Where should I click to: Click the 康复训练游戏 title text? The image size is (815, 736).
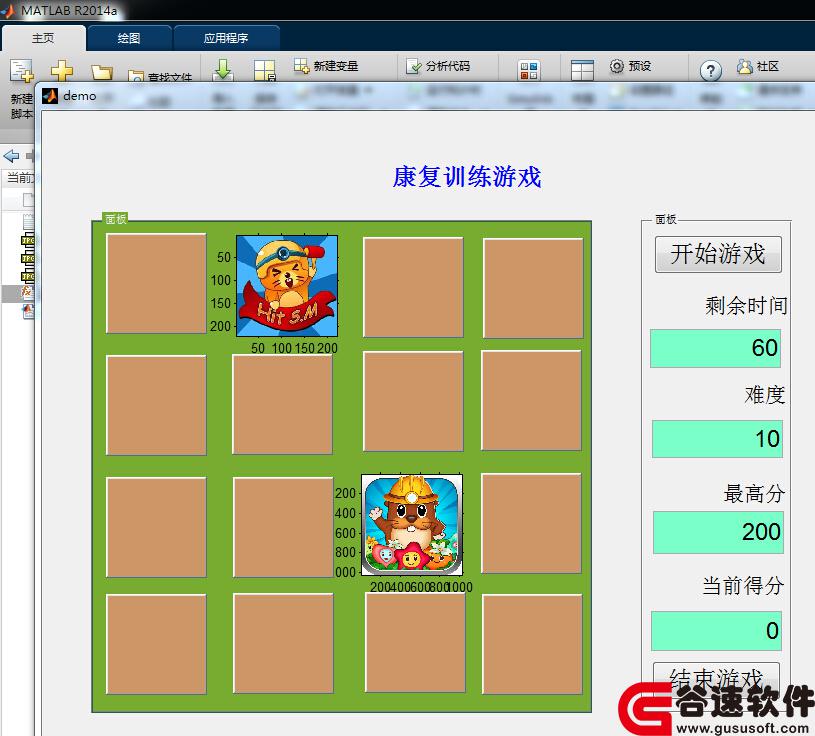(x=467, y=177)
